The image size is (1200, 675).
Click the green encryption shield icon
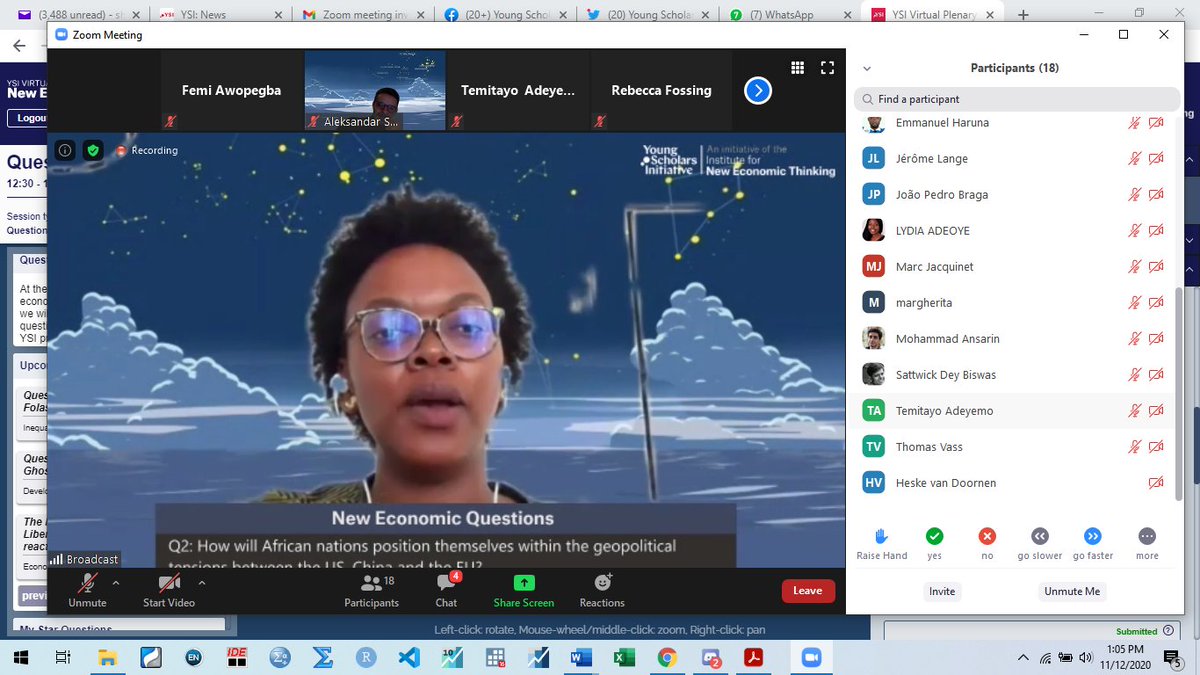(93, 150)
